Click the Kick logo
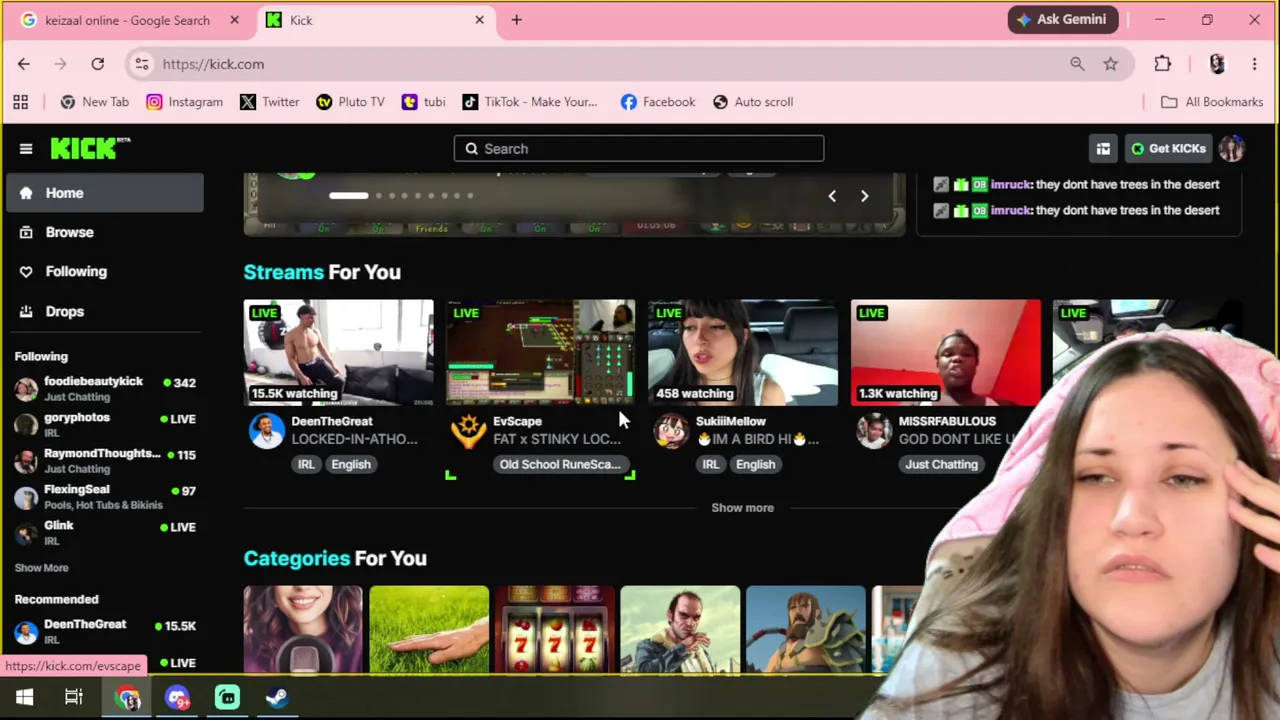Viewport: 1280px width, 720px height. click(91, 148)
